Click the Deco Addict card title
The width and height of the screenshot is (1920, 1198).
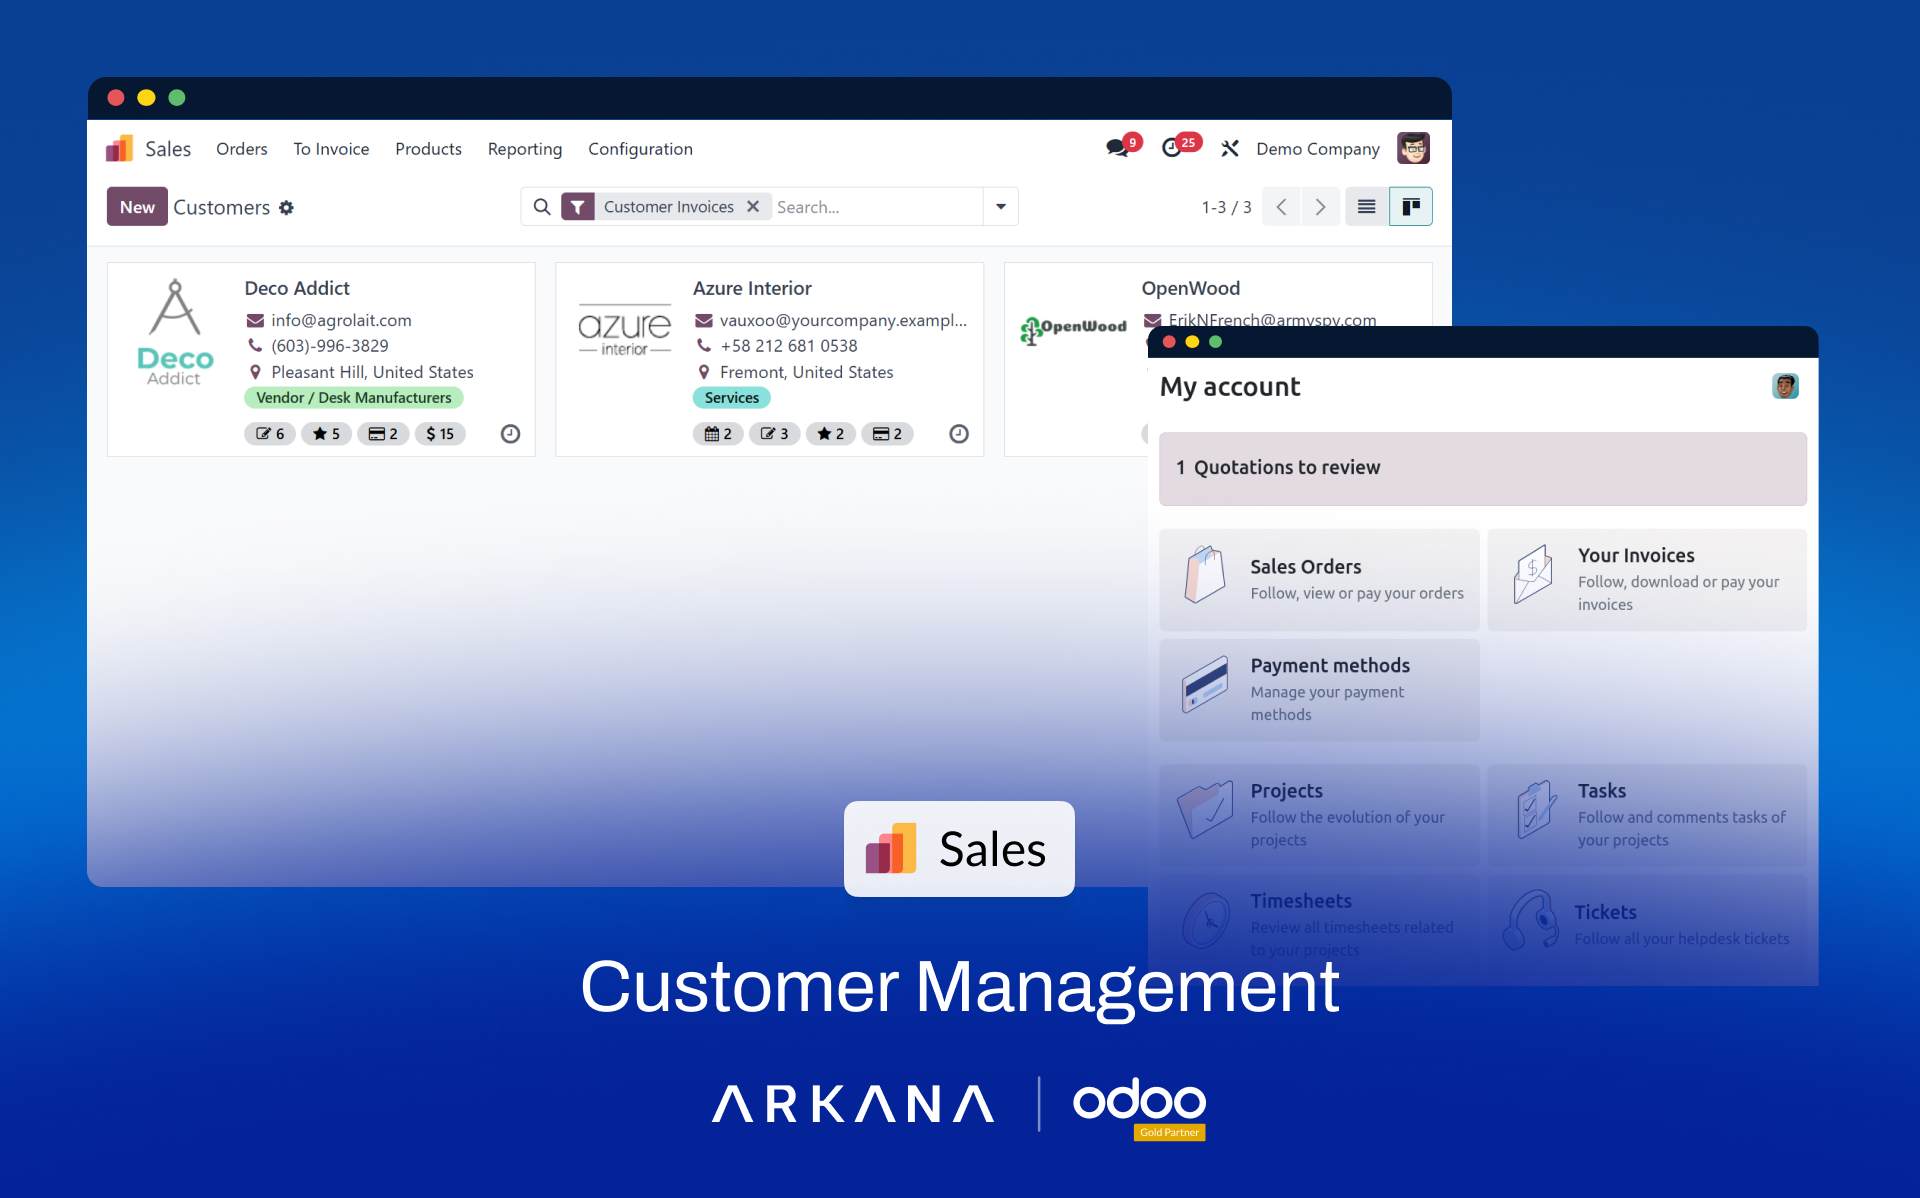coord(297,288)
